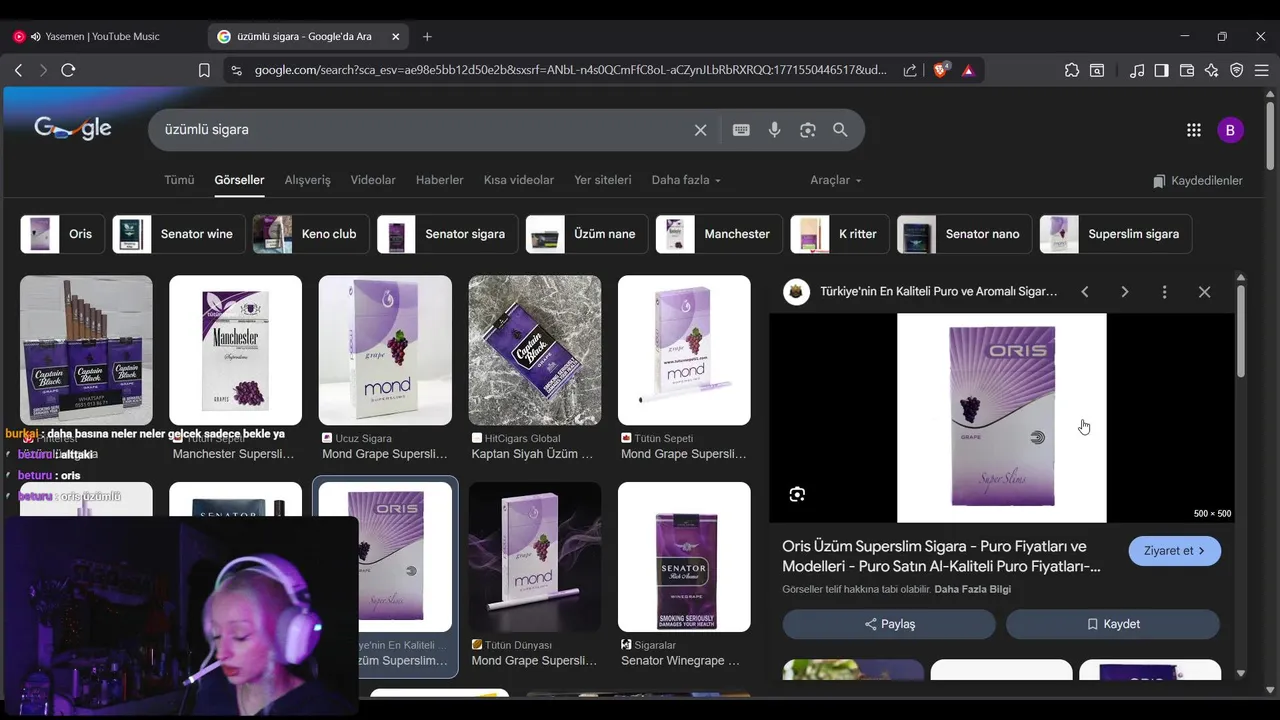Close the Google search browser tab
This screenshot has width=1280, height=720.
[x=395, y=36]
